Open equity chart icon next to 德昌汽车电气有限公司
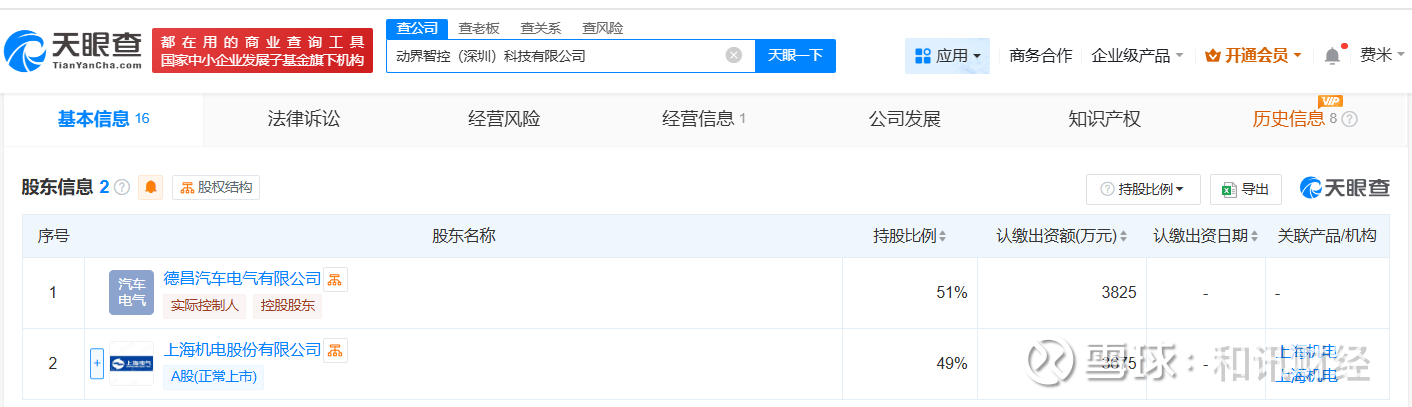 (x=336, y=279)
